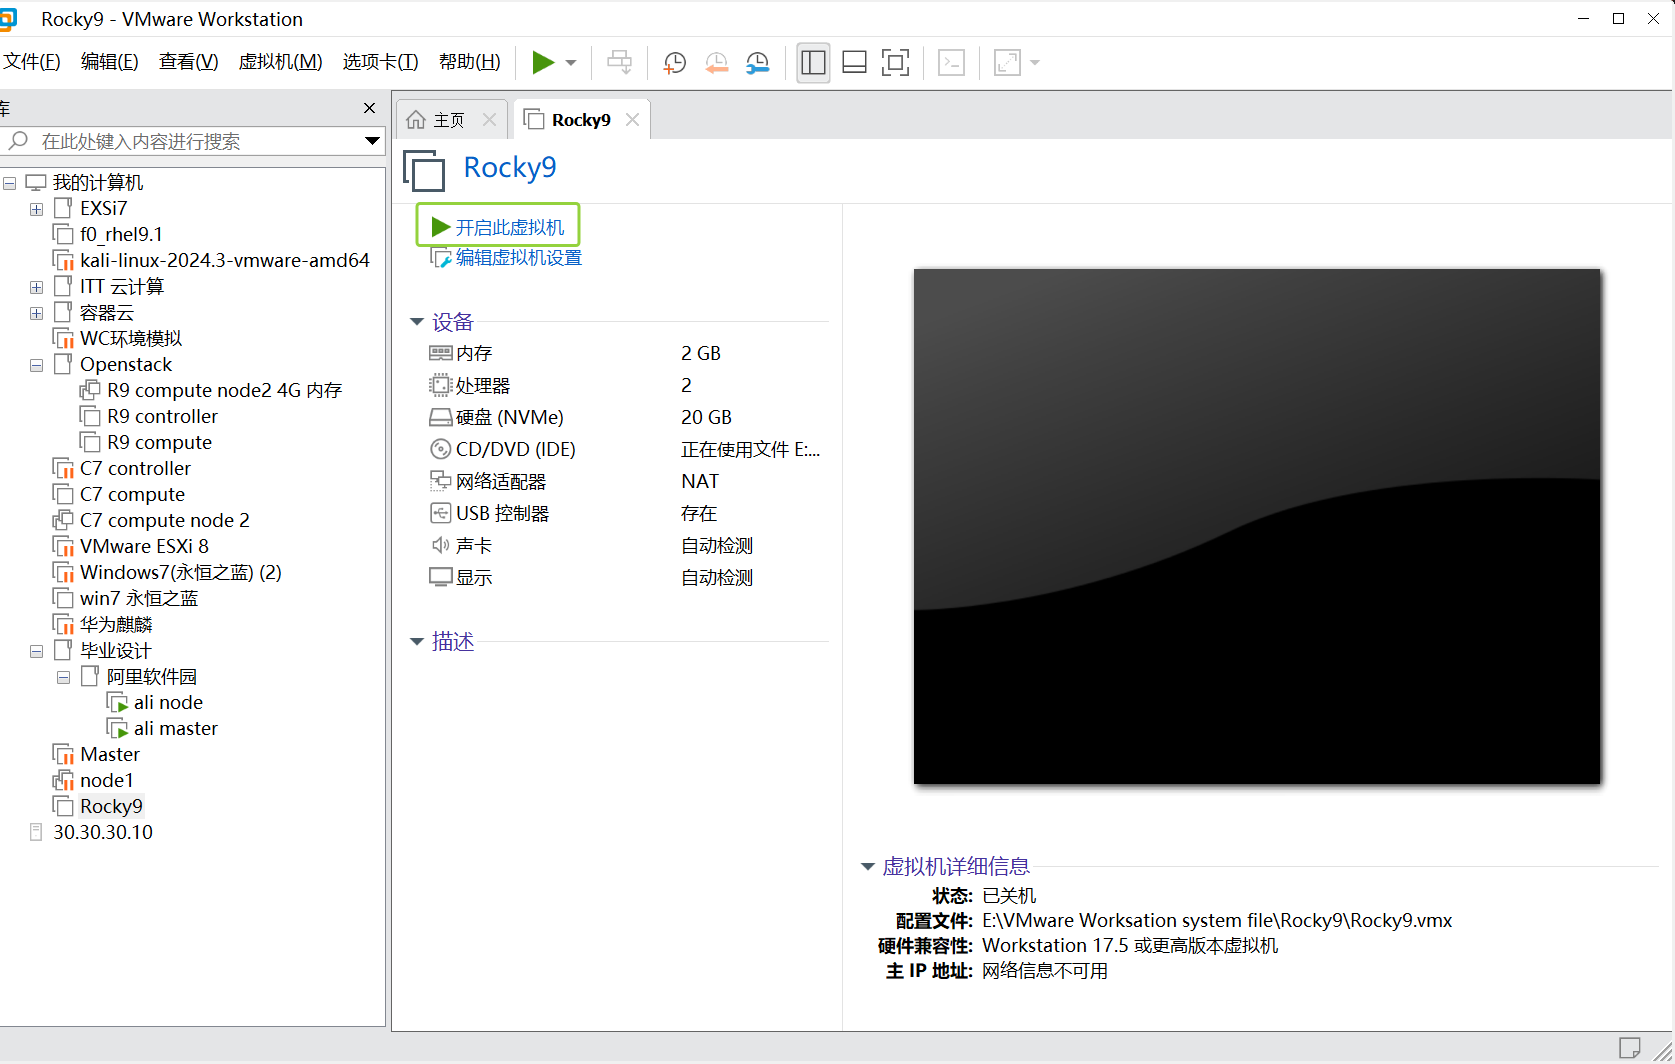Click the Send Ctrl+Alt+Del toolbar icon

tap(620, 63)
